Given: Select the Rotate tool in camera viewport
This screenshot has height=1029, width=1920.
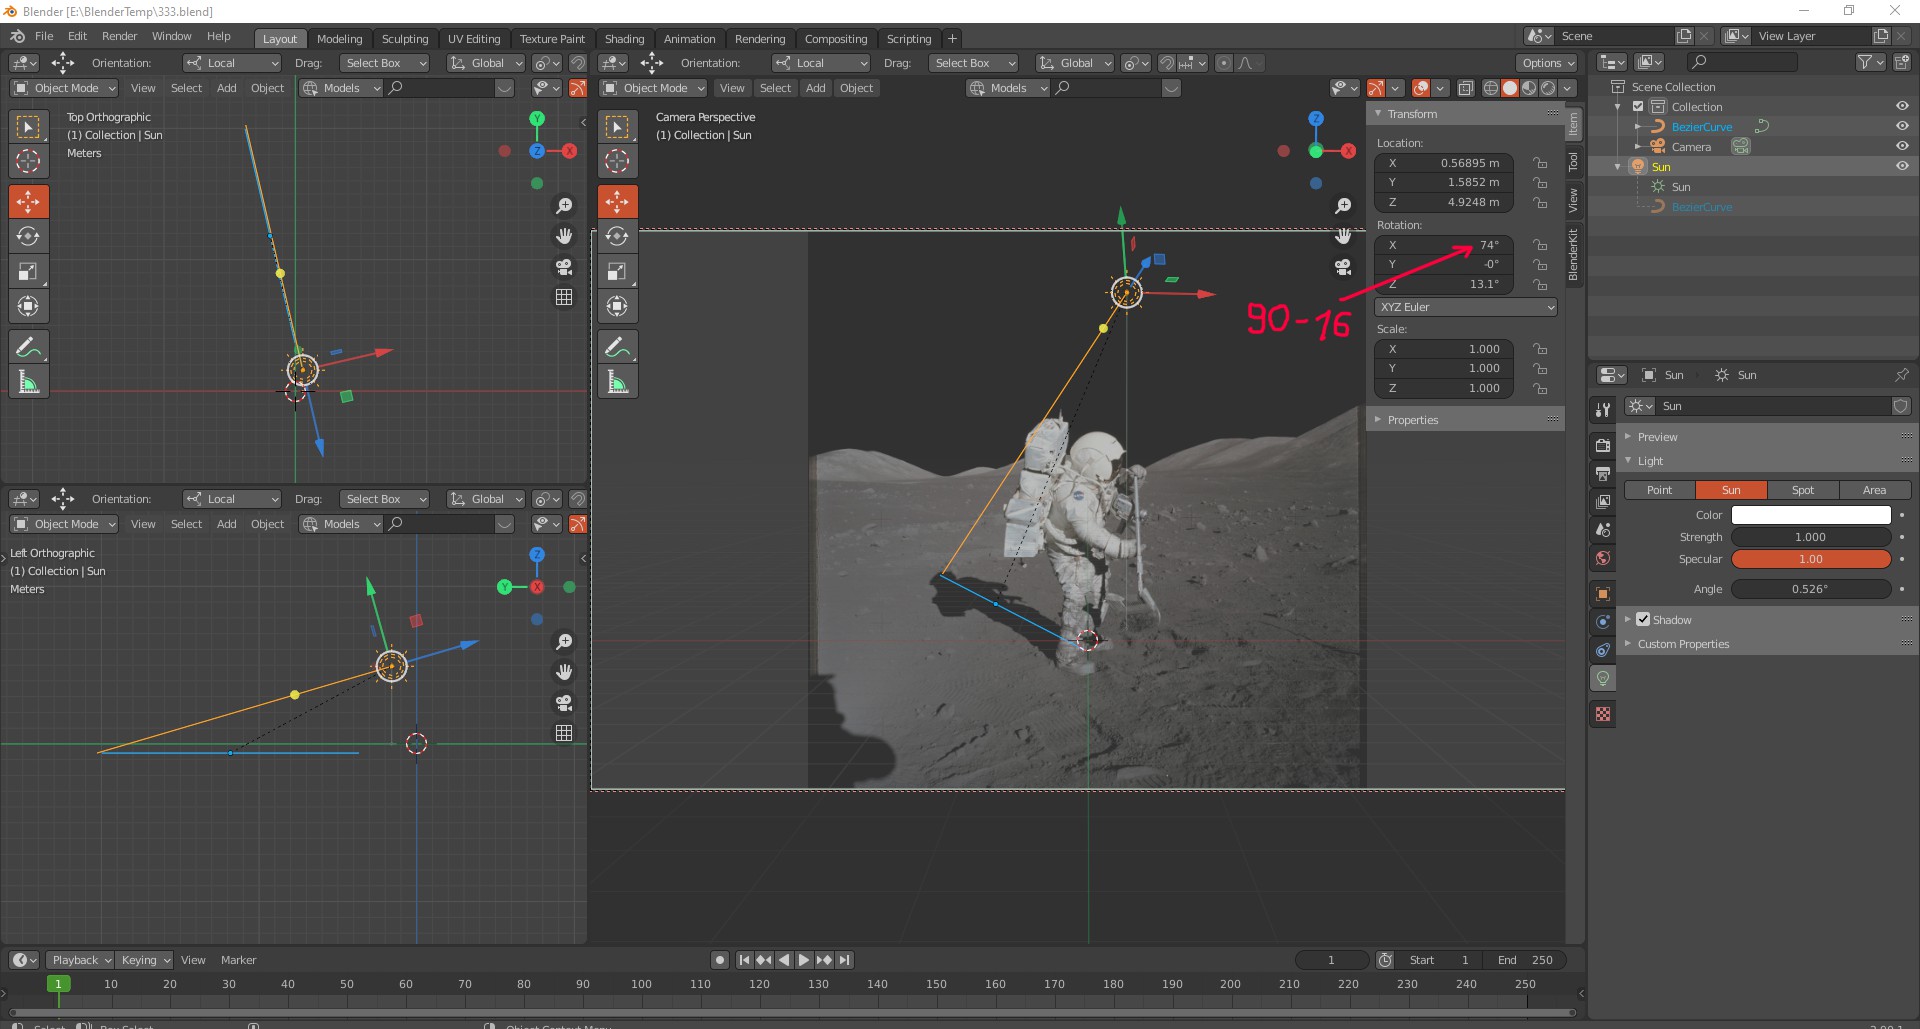Looking at the screenshot, I should click(617, 237).
